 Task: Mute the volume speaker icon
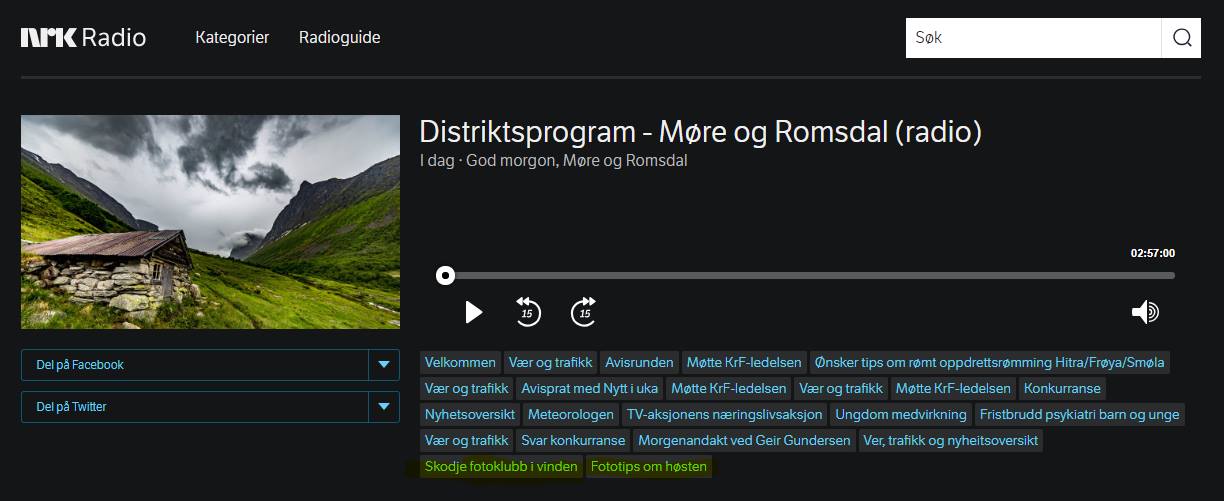[x=1145, y=312]
